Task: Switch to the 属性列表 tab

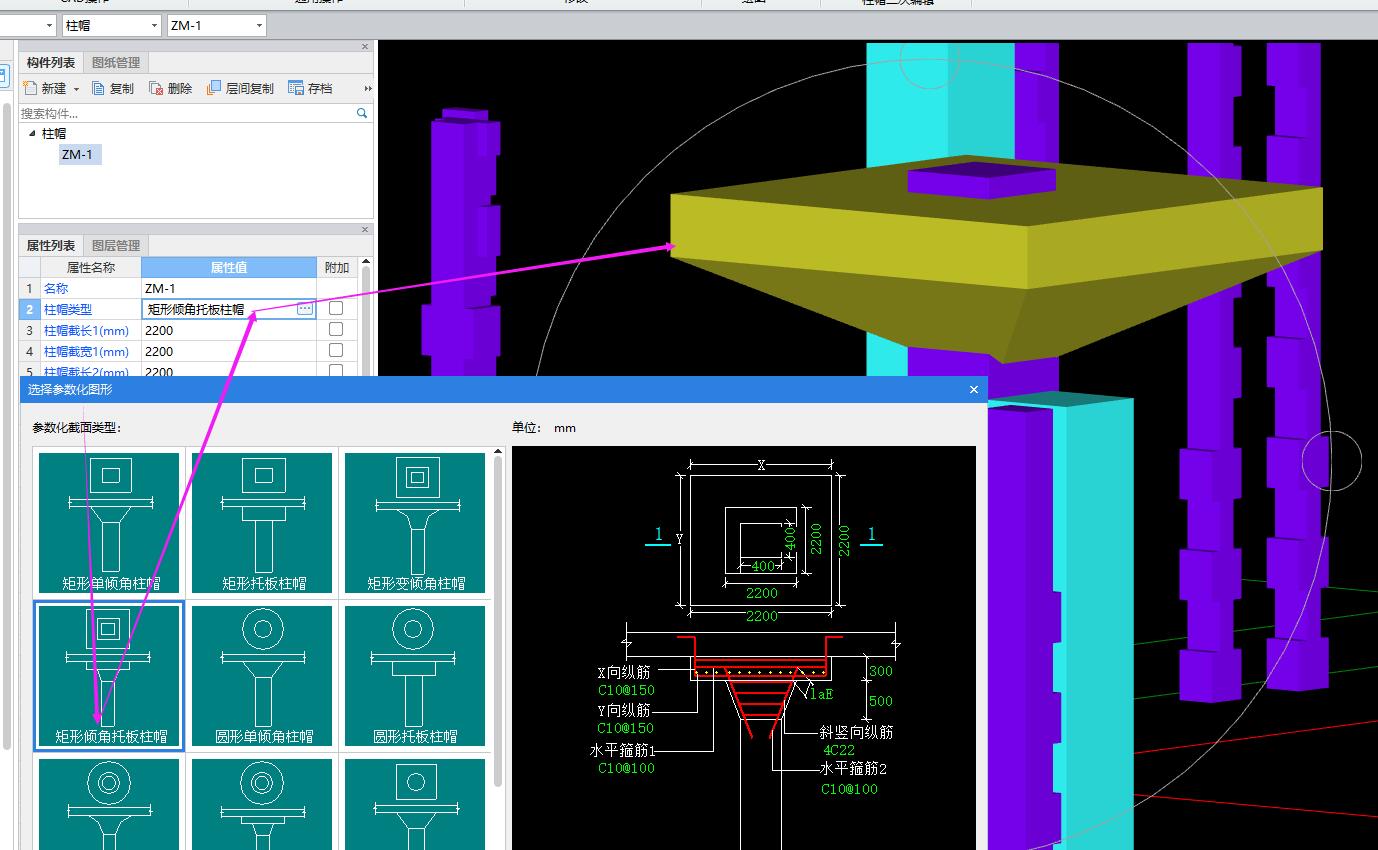Action: pos(51,245)
